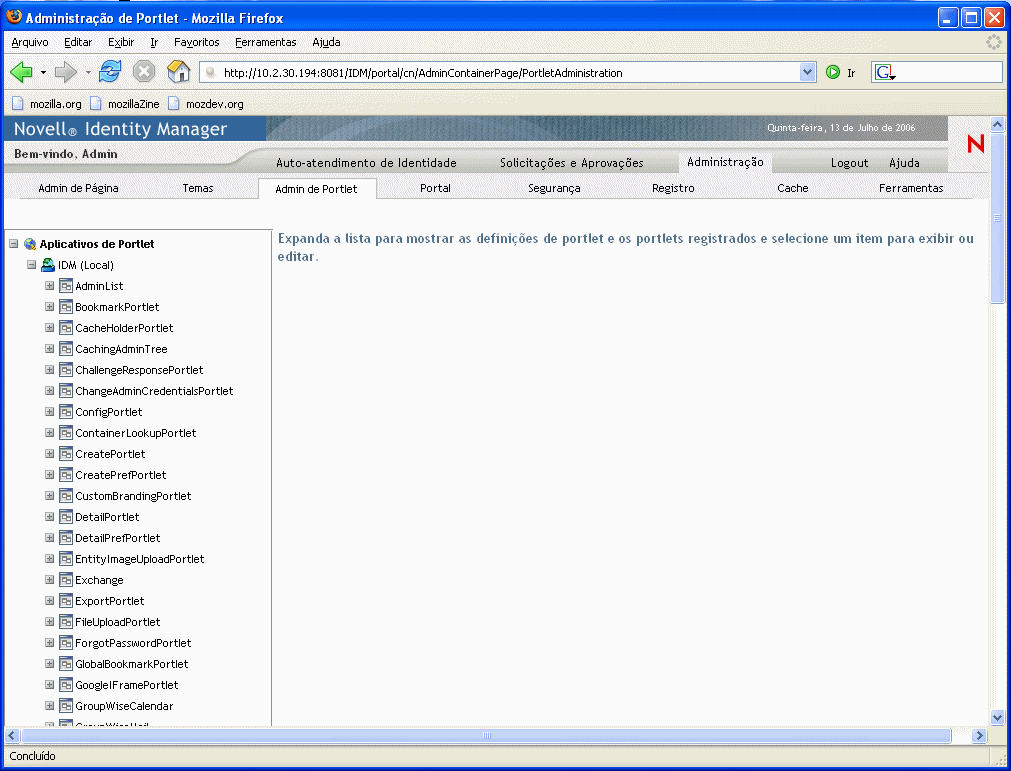This screenshot has height=771, width=1011.
Task: Click the vertical scrollbar up arrow
Action: click(x=997, y=124)
